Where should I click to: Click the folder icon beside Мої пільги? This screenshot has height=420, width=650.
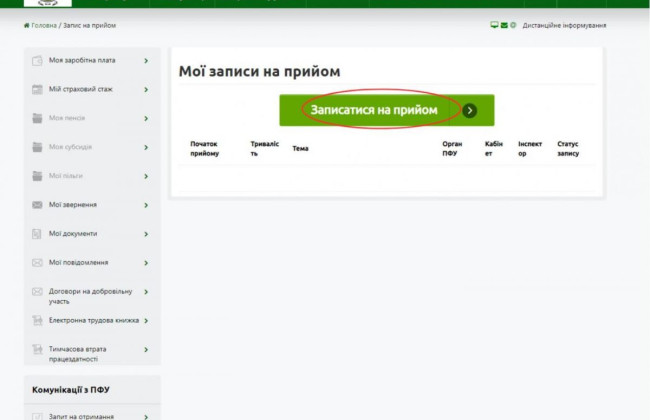pyautogui.click(x=37, y=176)
